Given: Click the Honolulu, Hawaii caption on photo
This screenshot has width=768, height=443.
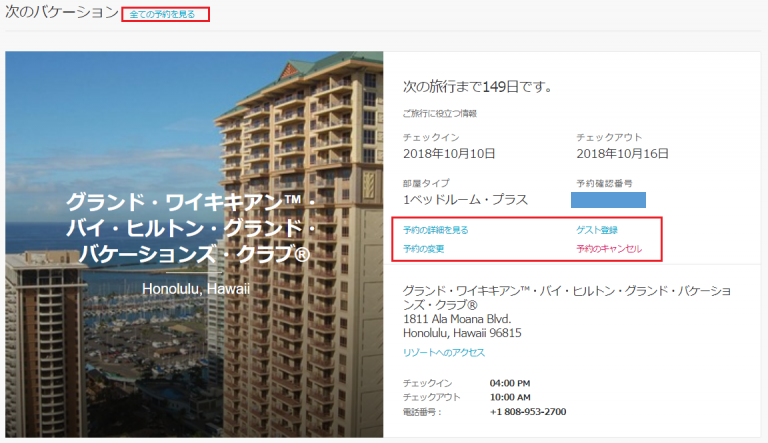Looking at the screenshot, I should click(195, 289).
